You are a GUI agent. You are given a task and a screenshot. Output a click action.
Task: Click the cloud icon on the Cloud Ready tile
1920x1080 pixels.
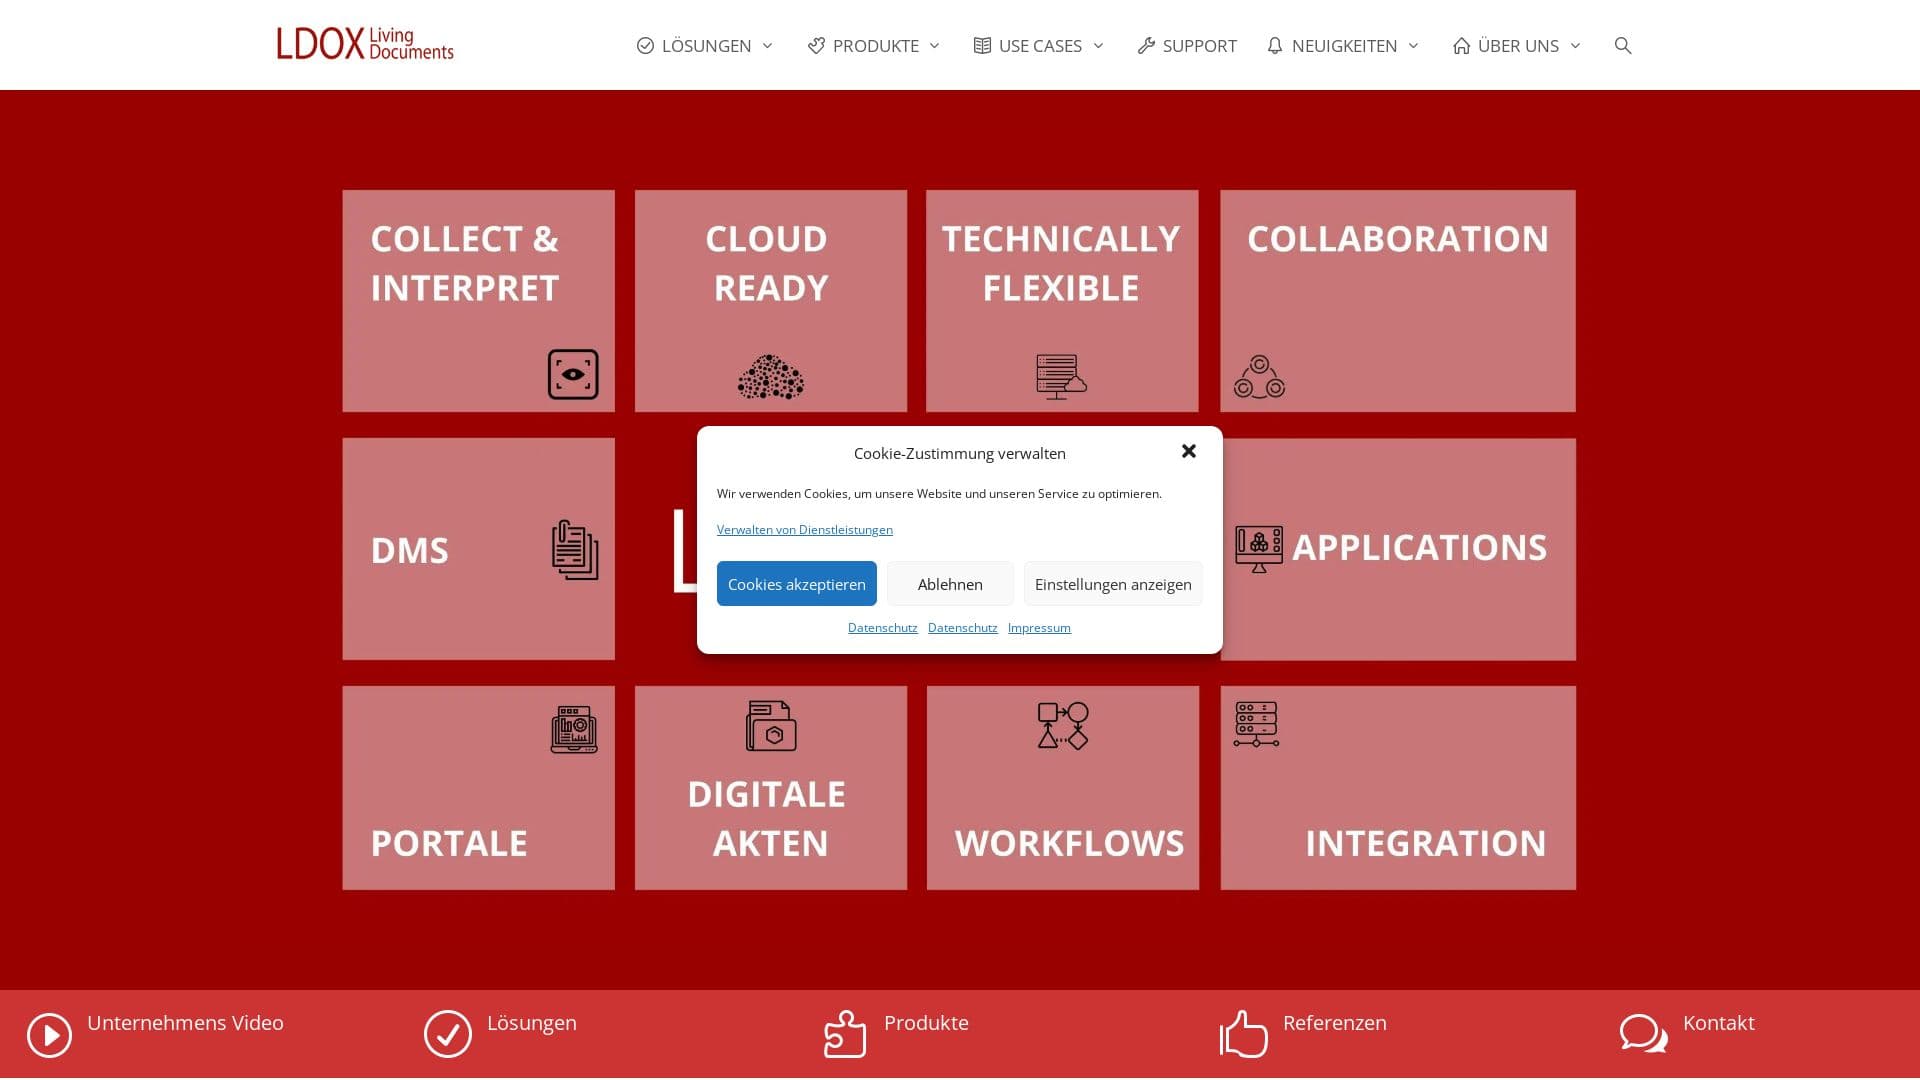pos(770,377)
